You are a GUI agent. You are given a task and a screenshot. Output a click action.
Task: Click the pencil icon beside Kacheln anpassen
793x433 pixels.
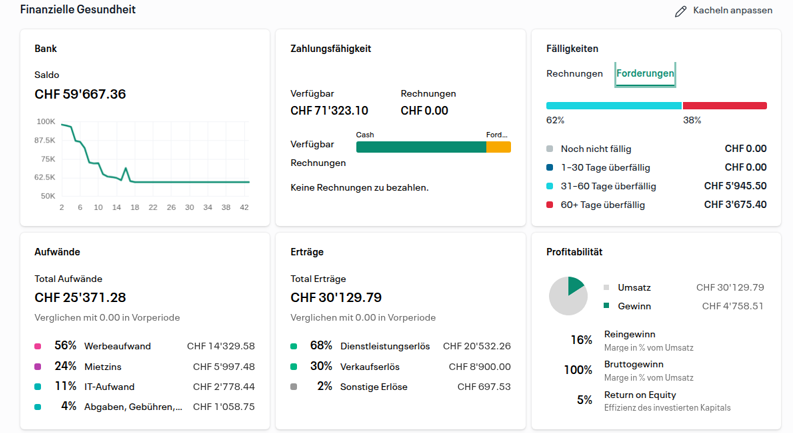(x=681, y=11)
